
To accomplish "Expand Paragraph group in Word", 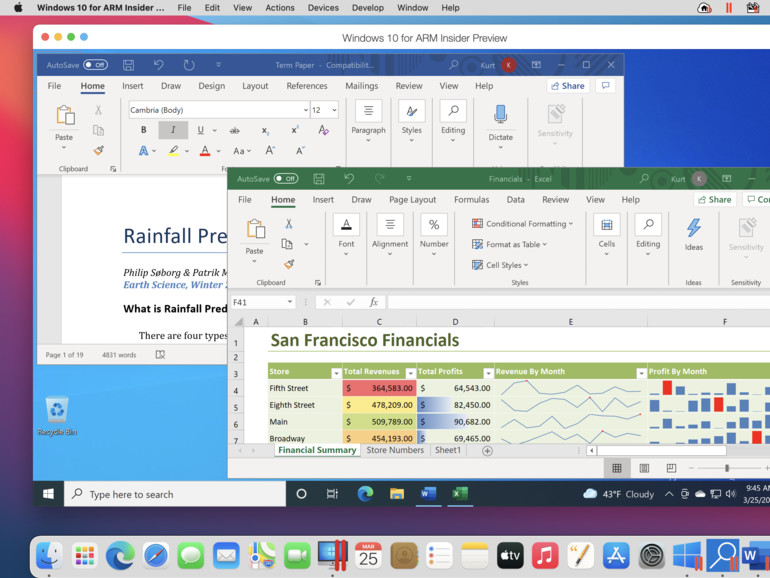I will tap(368, 122).
